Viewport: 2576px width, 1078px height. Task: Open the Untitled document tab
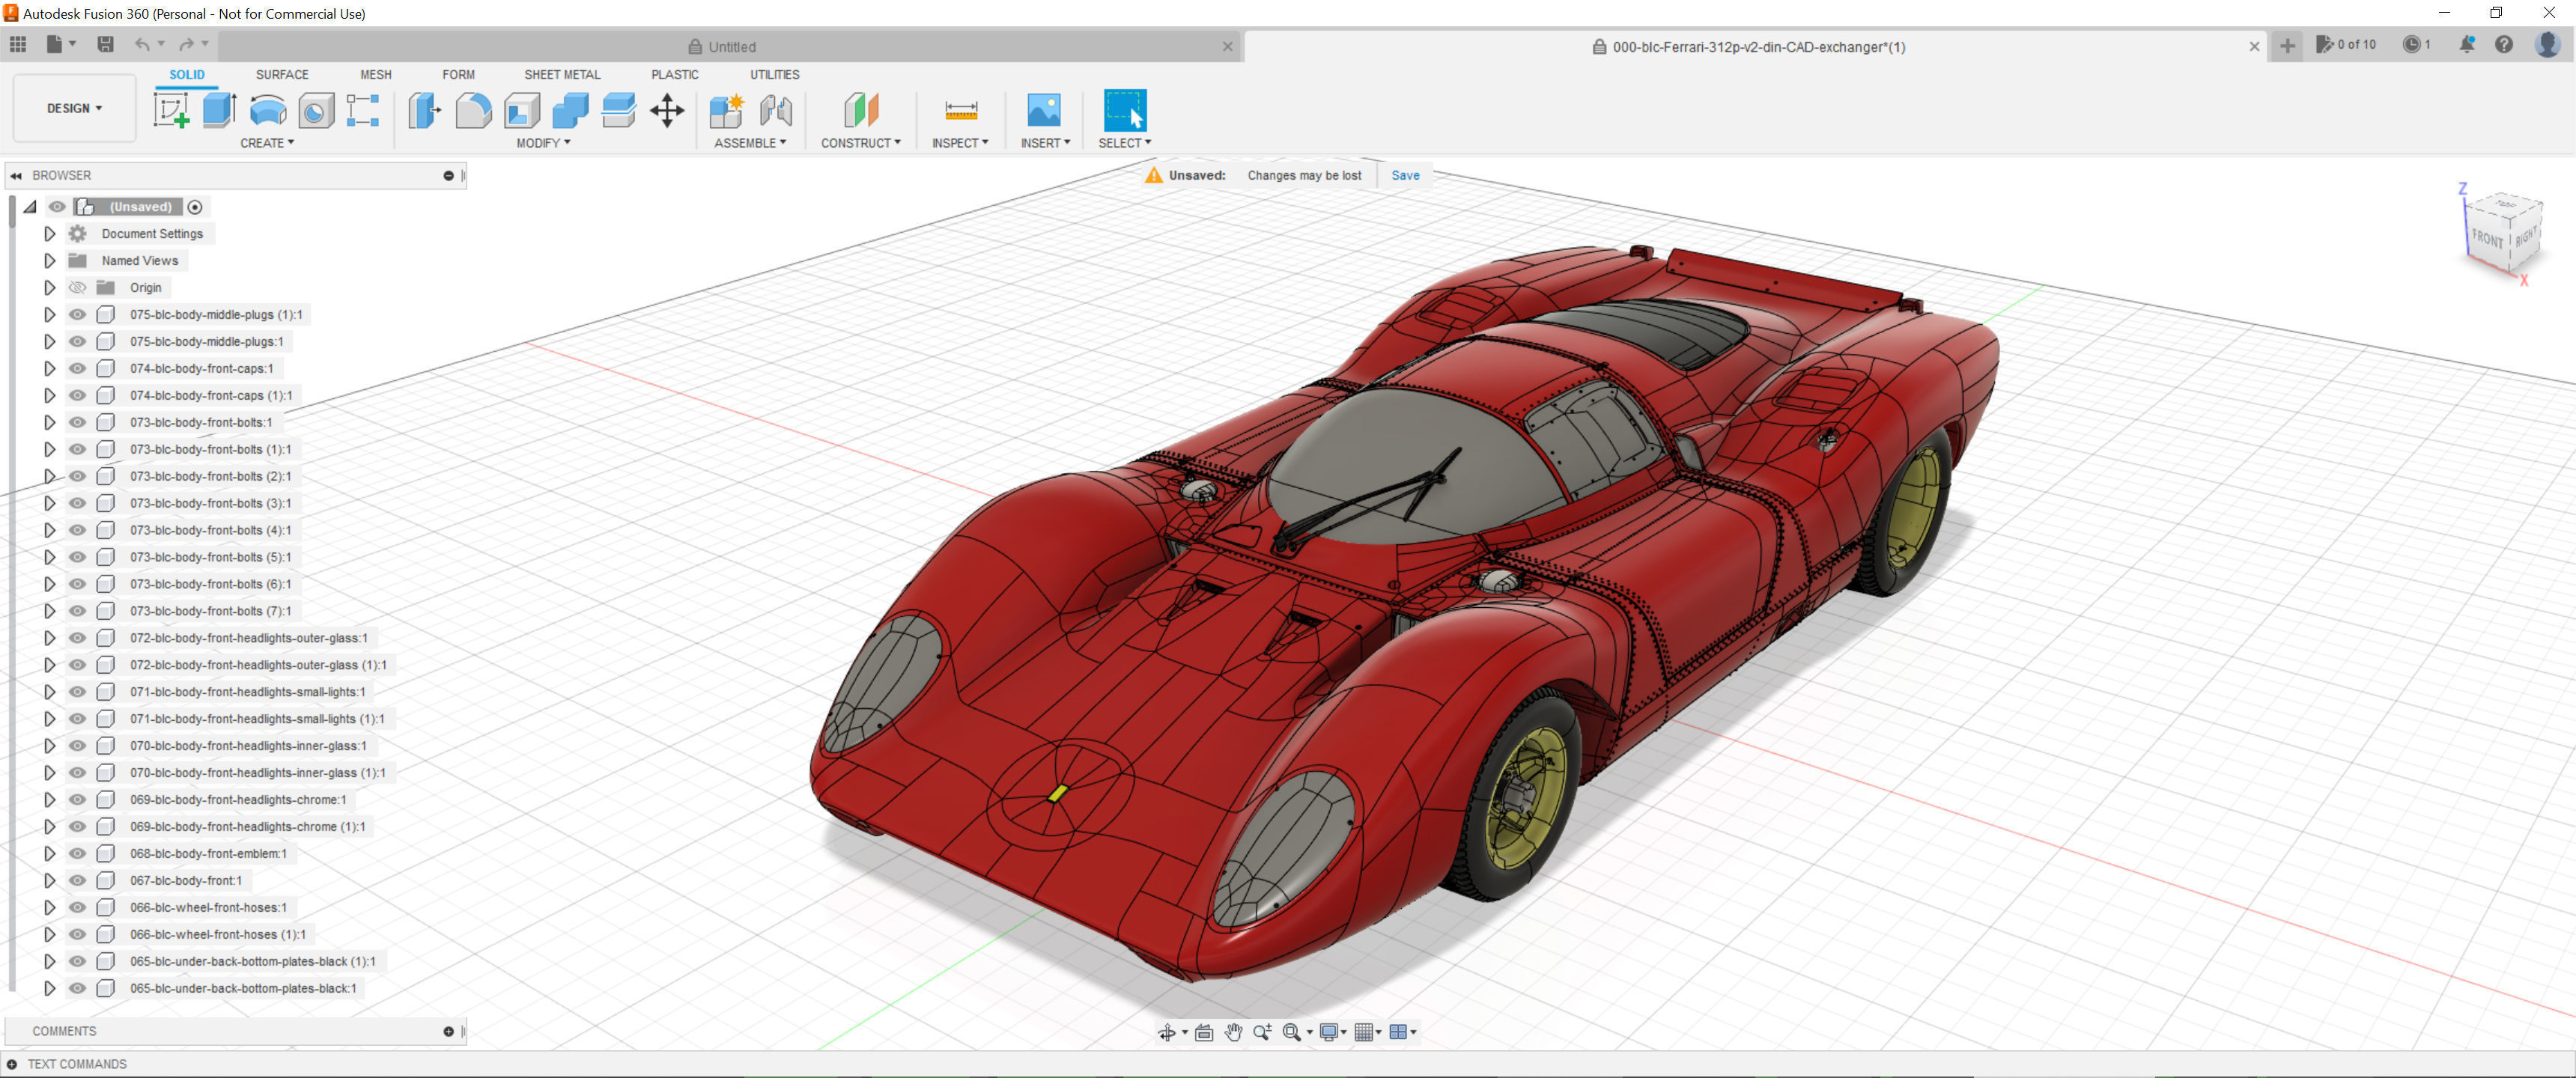(731, 47)
